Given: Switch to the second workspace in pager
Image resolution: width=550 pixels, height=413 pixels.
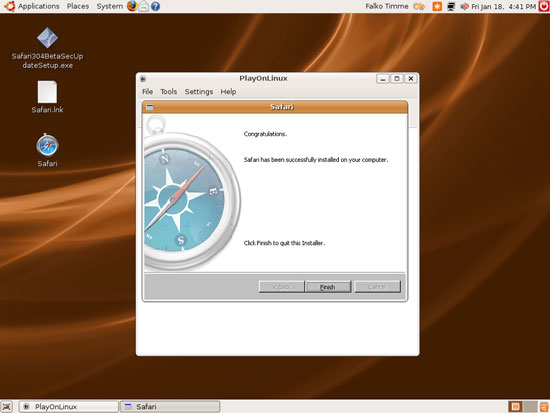Looking at the screenshot, I should (530, 407).
